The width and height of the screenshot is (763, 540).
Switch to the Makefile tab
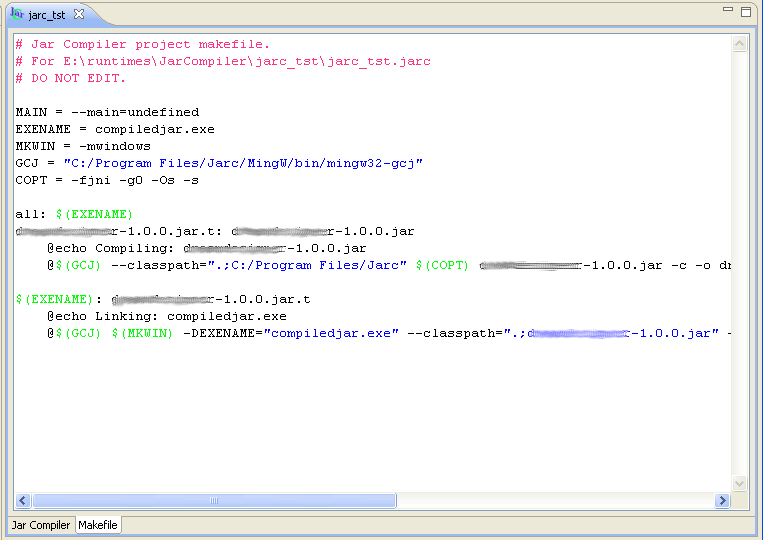[98, 525]
